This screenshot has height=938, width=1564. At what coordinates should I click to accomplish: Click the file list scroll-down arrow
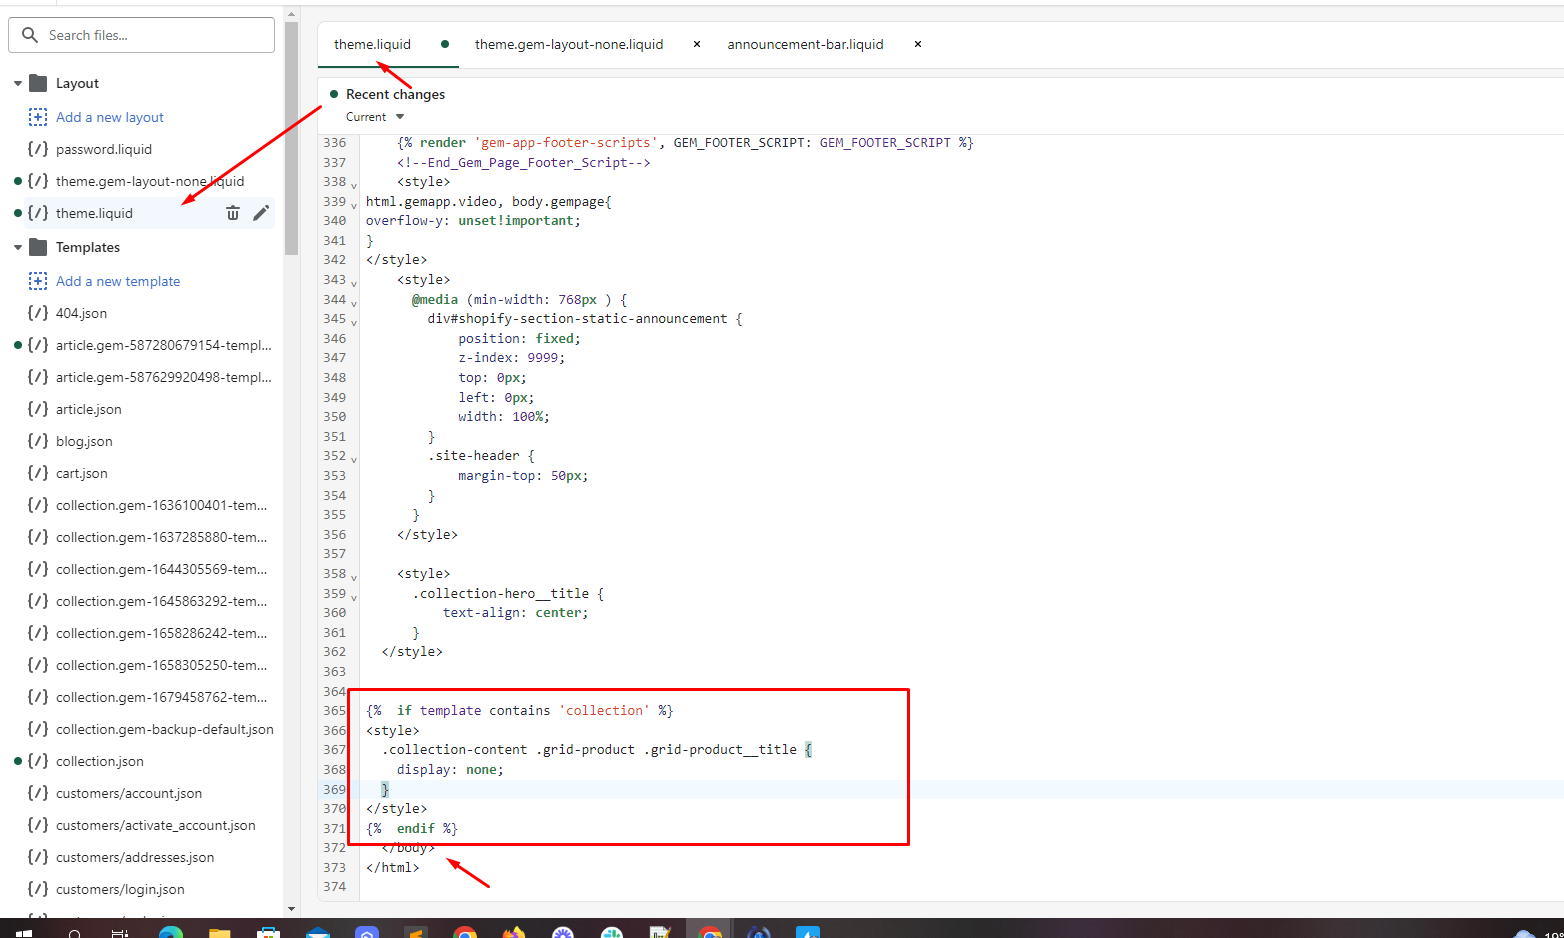pos(291,909)
